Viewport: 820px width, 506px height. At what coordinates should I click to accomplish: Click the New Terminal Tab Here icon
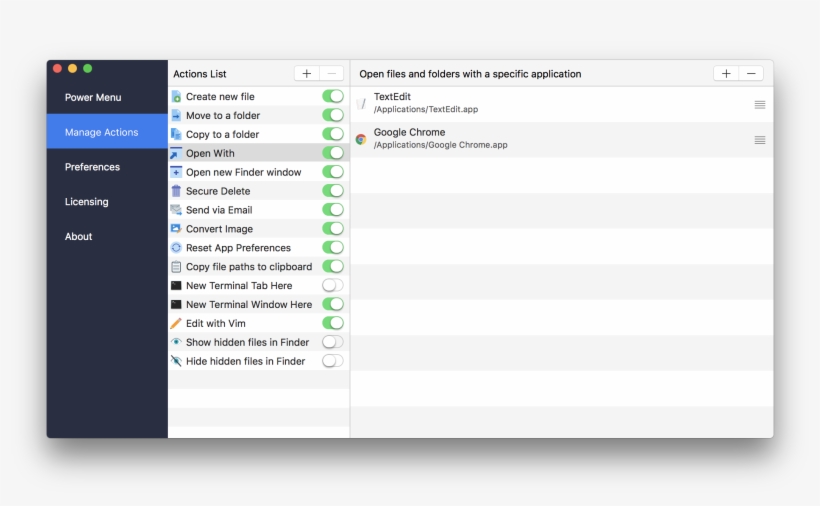176,285
